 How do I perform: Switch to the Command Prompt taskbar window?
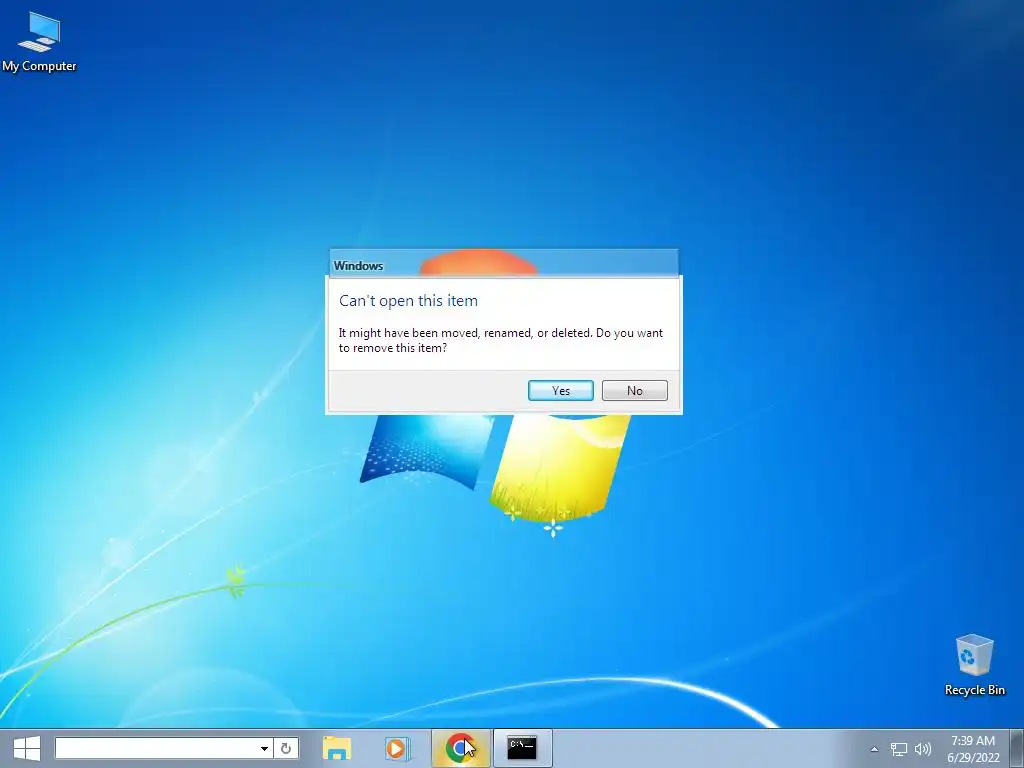(x=522, y=748)
